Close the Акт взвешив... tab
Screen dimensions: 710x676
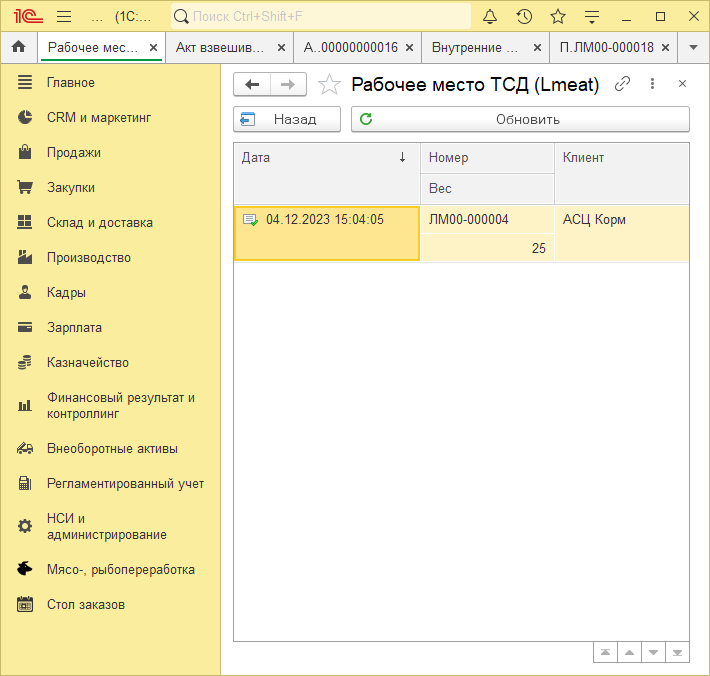(281, 47)
